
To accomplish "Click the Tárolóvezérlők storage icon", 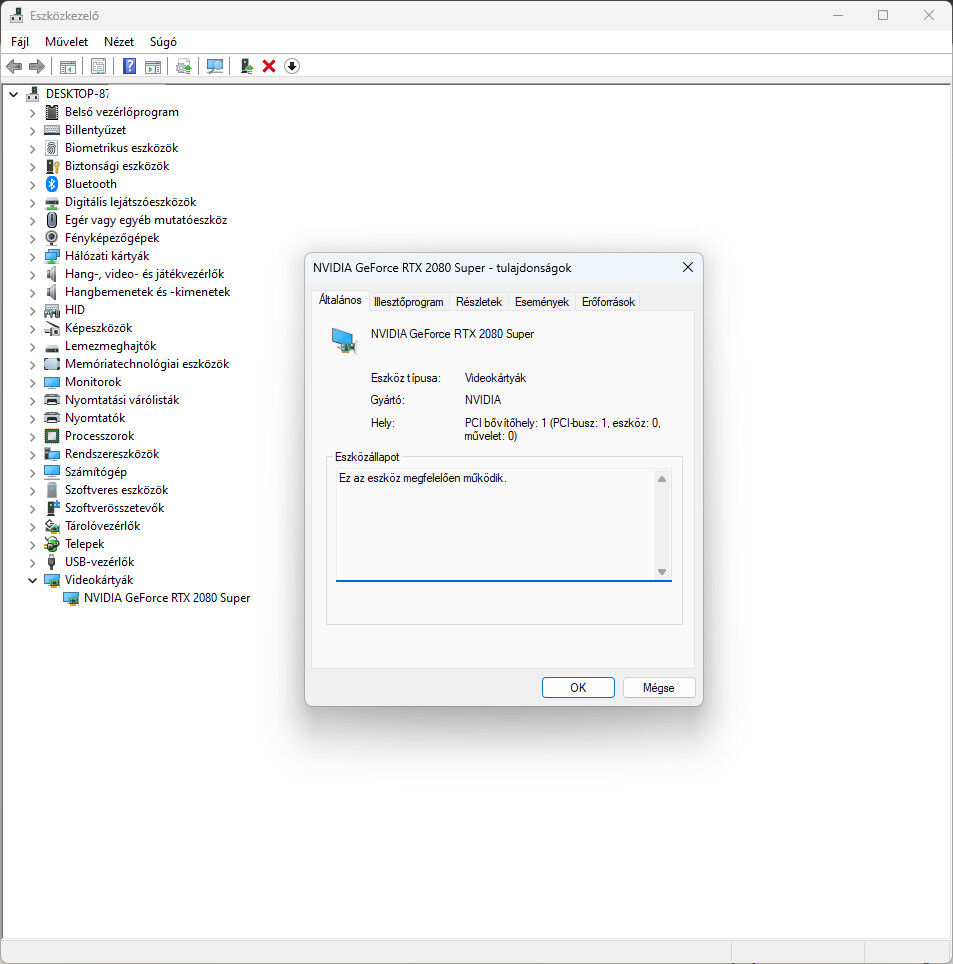I will (52, 526).
